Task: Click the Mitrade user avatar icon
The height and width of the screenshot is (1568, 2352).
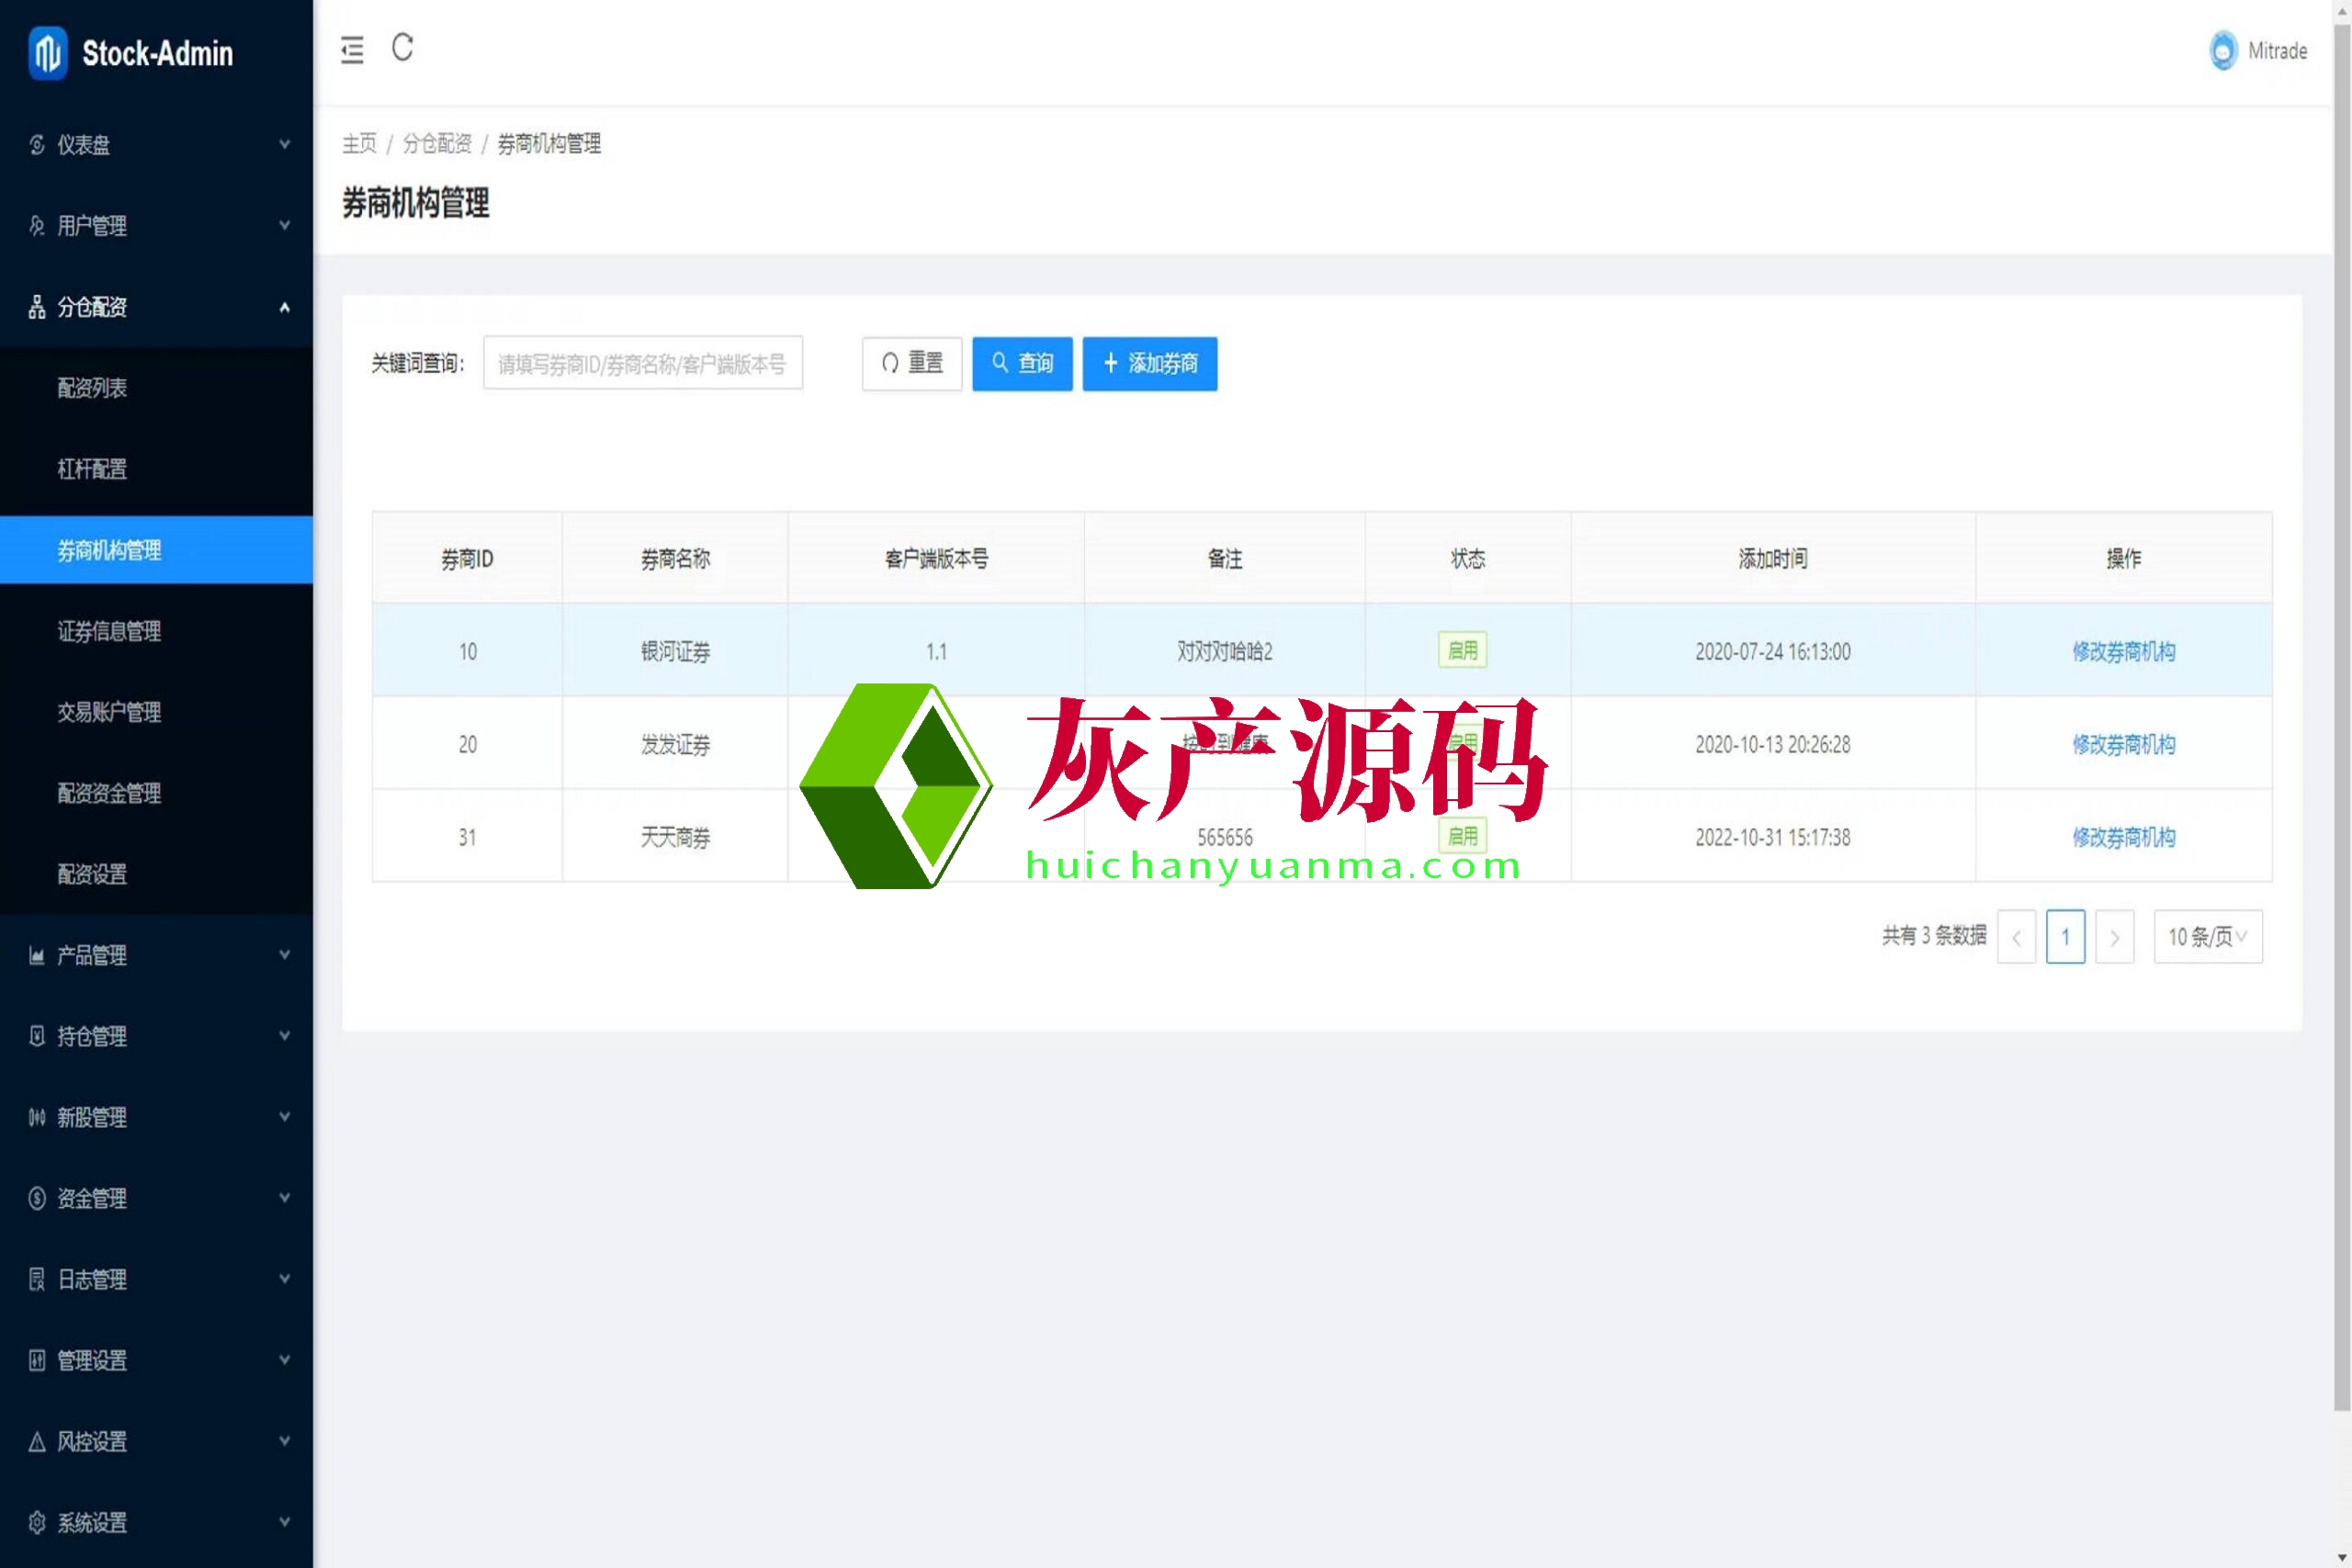Action: 2222,51
